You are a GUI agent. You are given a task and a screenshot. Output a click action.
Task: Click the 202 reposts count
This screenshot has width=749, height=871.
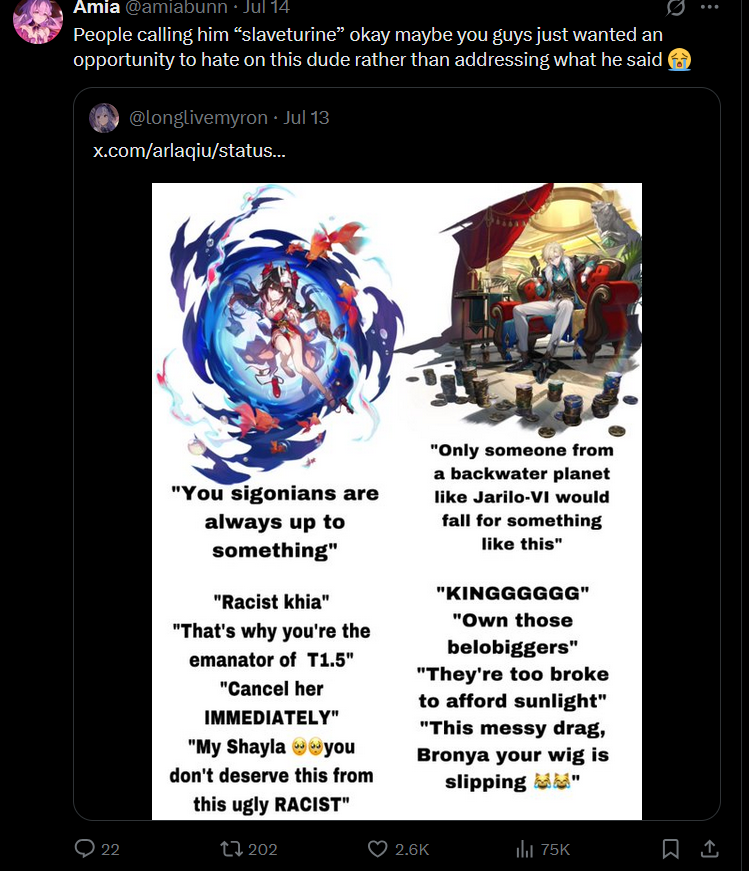click(x=262, y=849)
